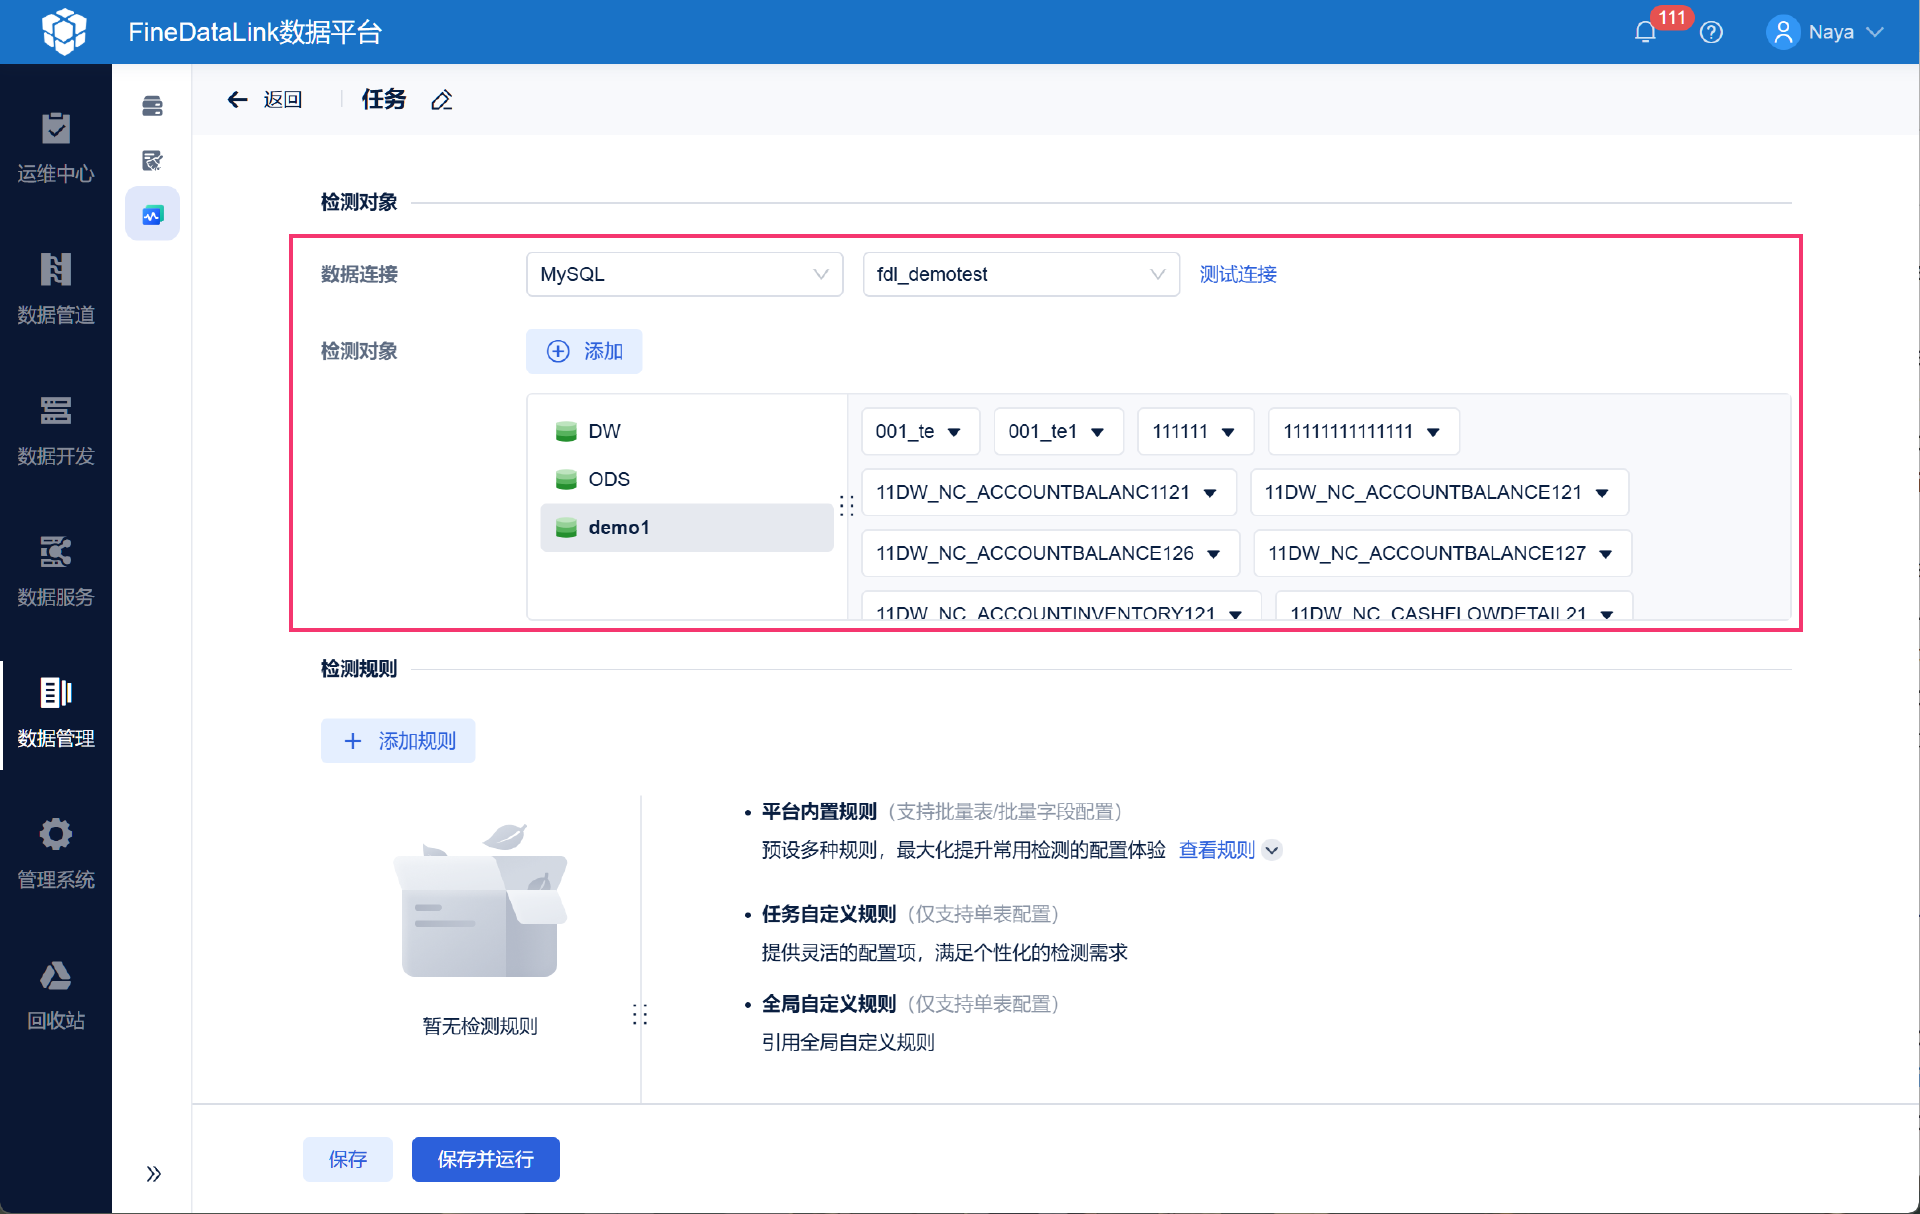Expand sidebar with double chevron
The width and height of the screenshot is (1920, 1214).
(153, 1173)
